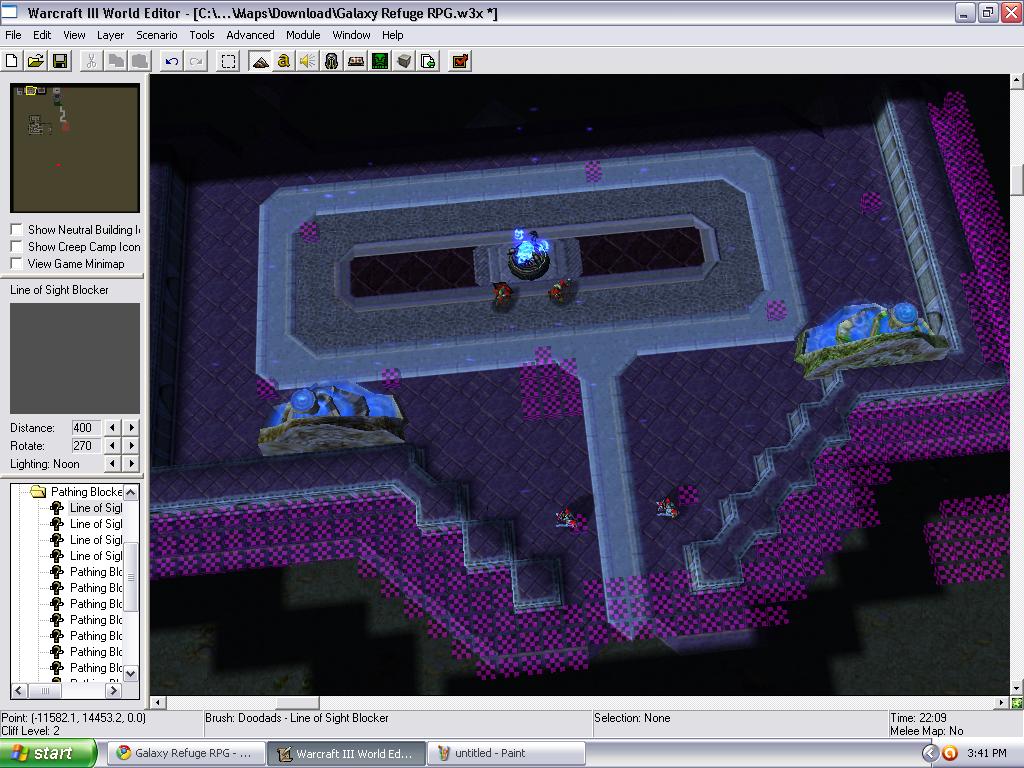The image size is (1024, 768).
Task: Increase the Rotate value with right arrow
Action: 132,446
